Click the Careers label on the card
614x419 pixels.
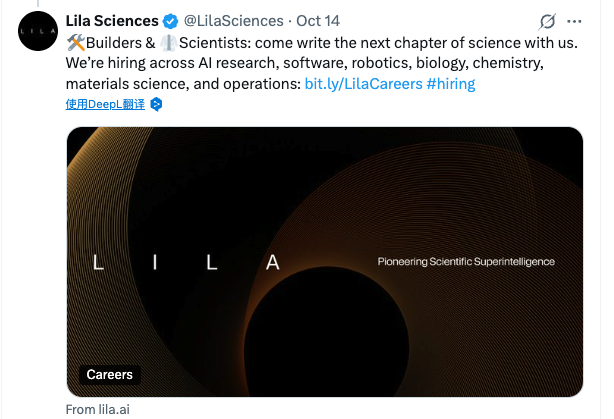[110, 375]
